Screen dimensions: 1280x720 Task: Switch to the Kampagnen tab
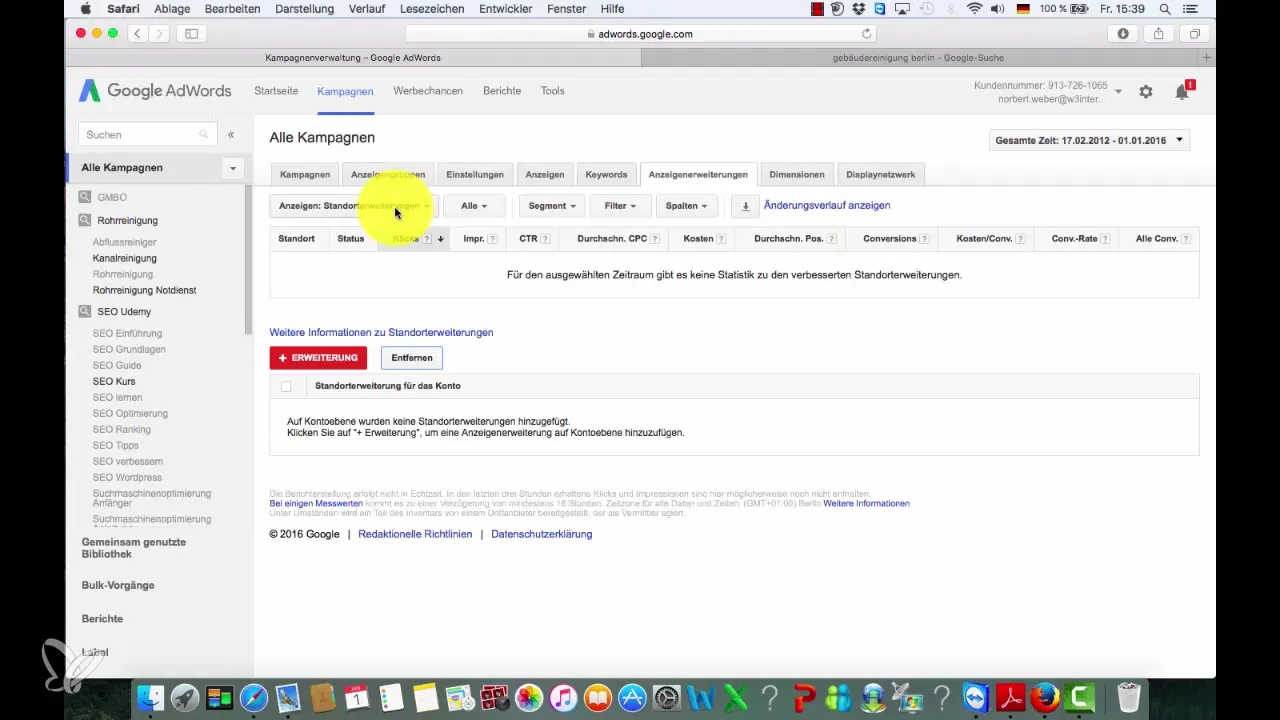click(305, 174)
